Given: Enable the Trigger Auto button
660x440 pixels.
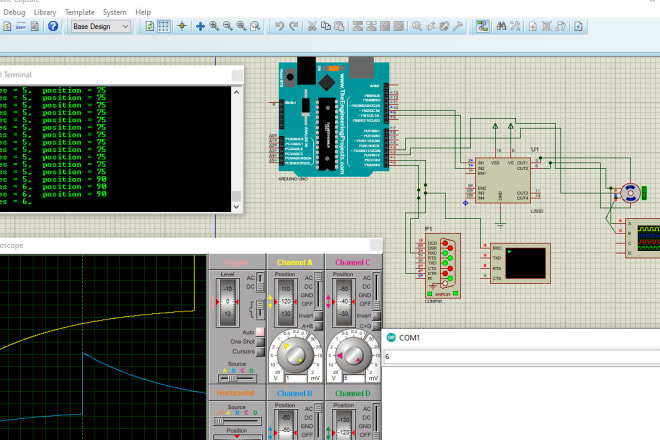Looking at the screenshot, I should tap(260, 332).
